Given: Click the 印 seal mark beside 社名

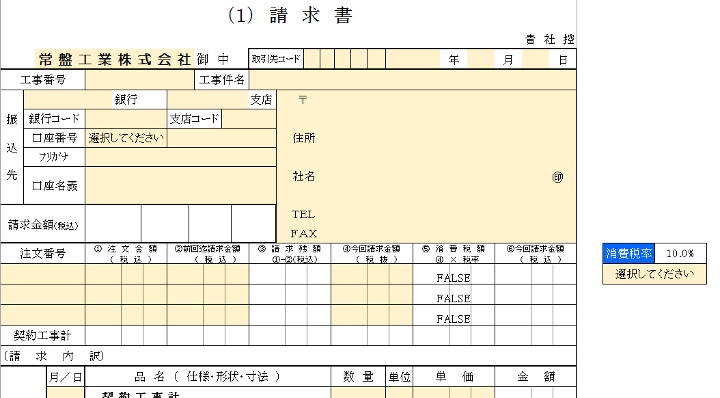Looking at the screenshot, I should click(557, 177).
